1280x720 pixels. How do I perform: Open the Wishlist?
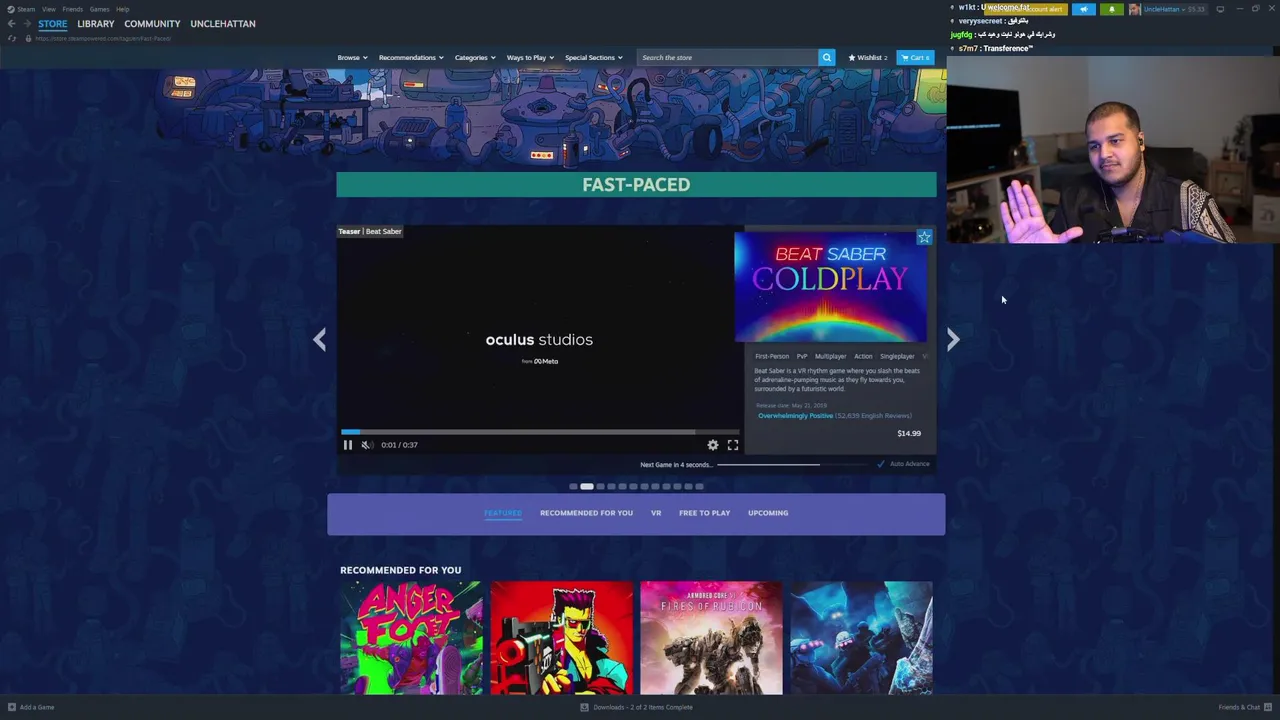point(867,57)
